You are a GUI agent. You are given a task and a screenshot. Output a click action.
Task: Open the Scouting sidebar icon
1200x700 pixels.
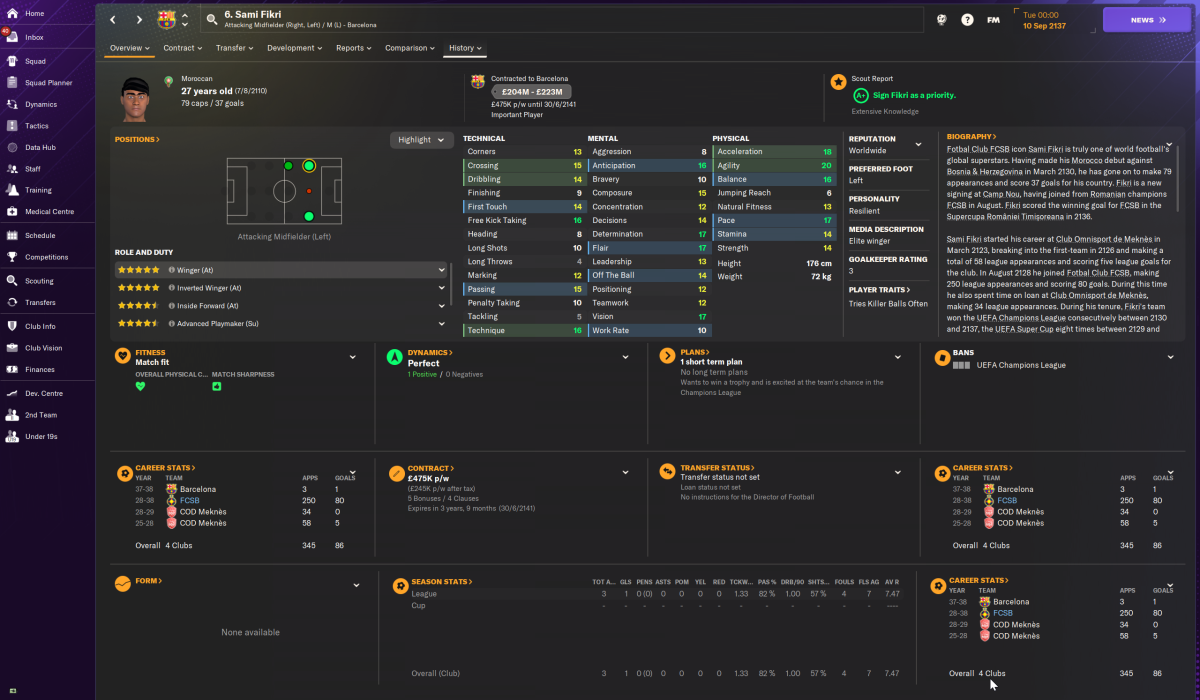(11, 281)
